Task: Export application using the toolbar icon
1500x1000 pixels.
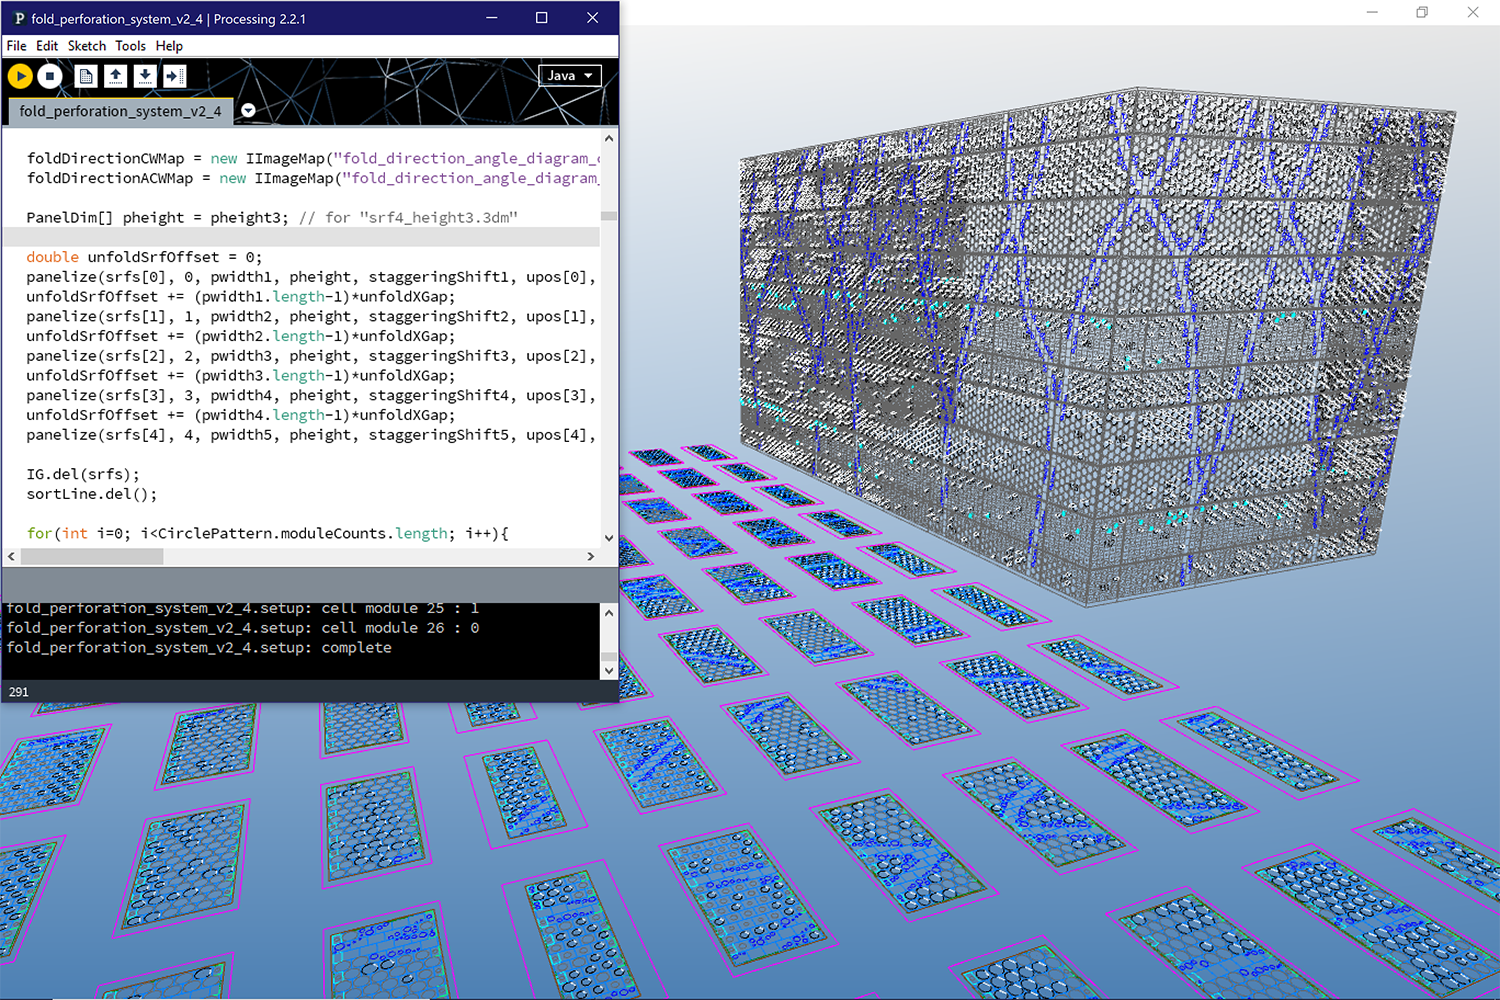Action: (x=174, y=76)
